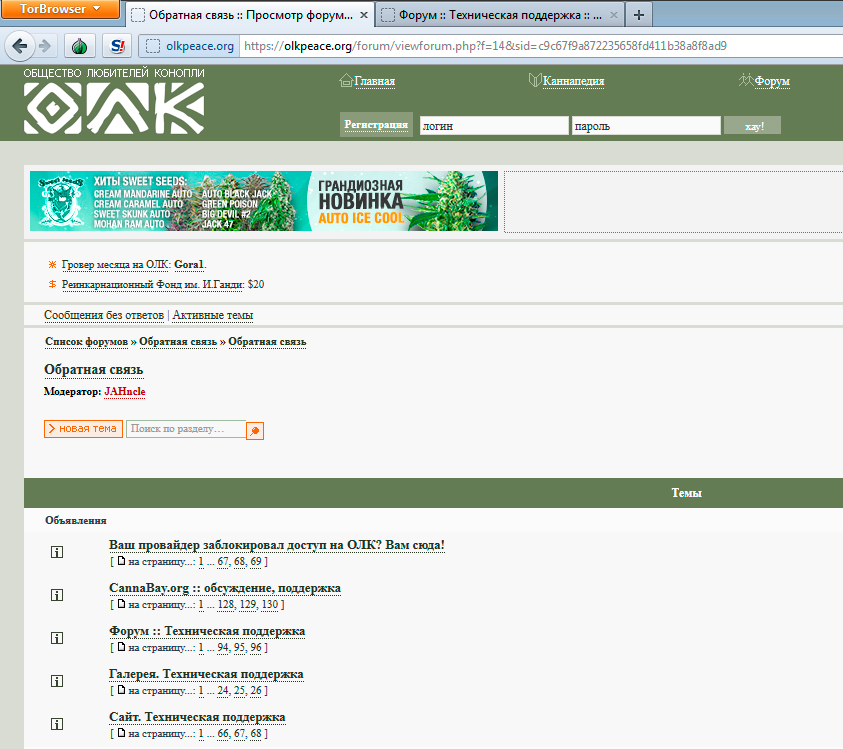Click the orange search icon button
This screenshot has width=843, height=749.
point(255,431)
